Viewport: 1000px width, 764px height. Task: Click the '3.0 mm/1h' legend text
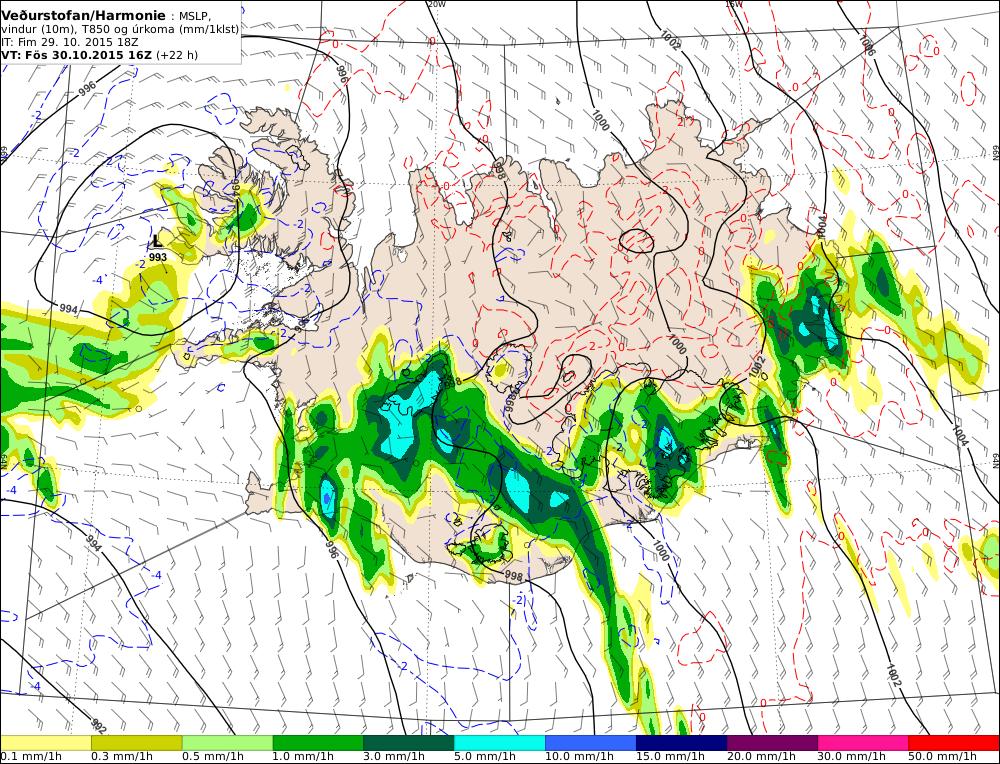click(394, 756)
